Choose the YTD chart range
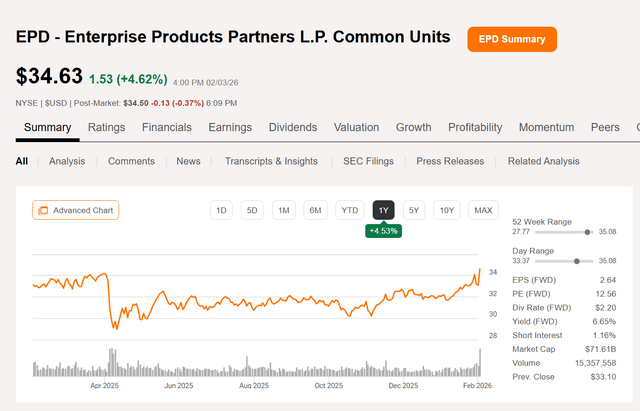Image resolution: width=640 pixels, height=411 pixels. tap(349, 210)
